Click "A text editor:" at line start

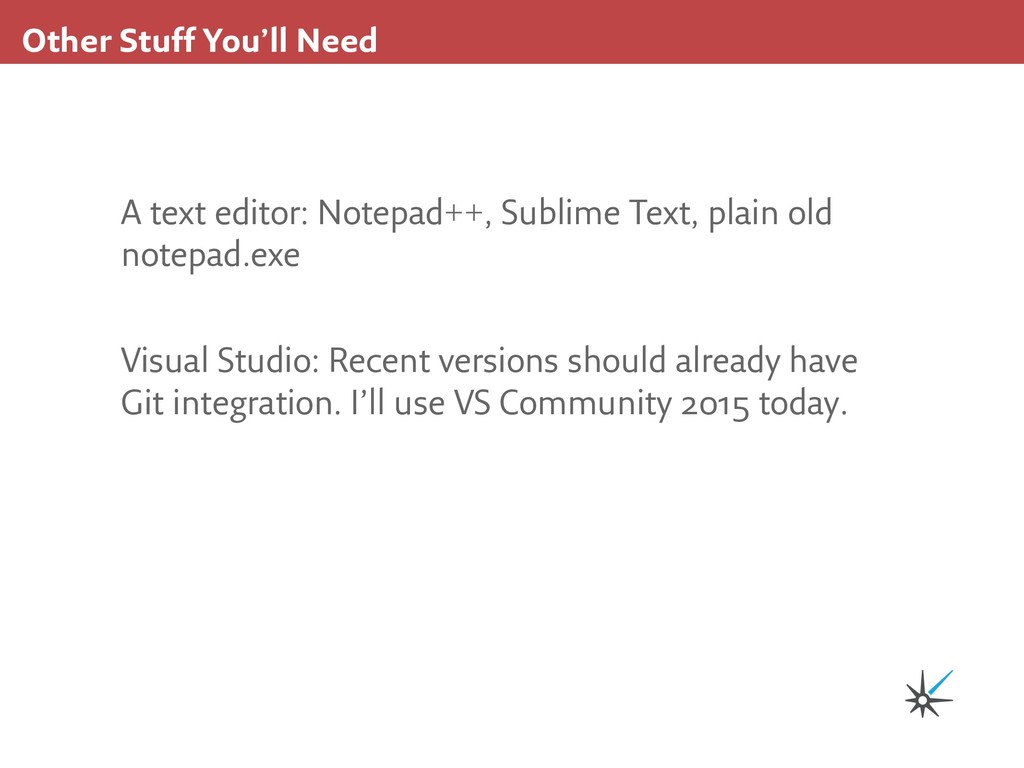[x=215, y=214]
